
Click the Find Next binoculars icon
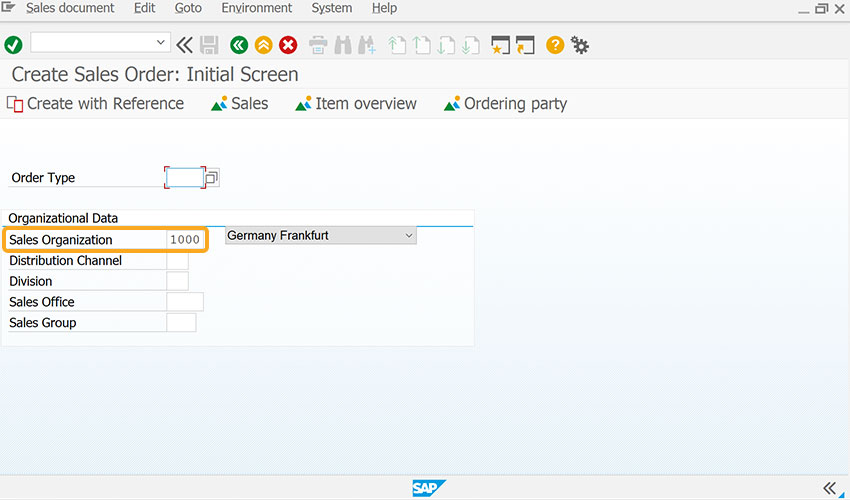point(367,45)
